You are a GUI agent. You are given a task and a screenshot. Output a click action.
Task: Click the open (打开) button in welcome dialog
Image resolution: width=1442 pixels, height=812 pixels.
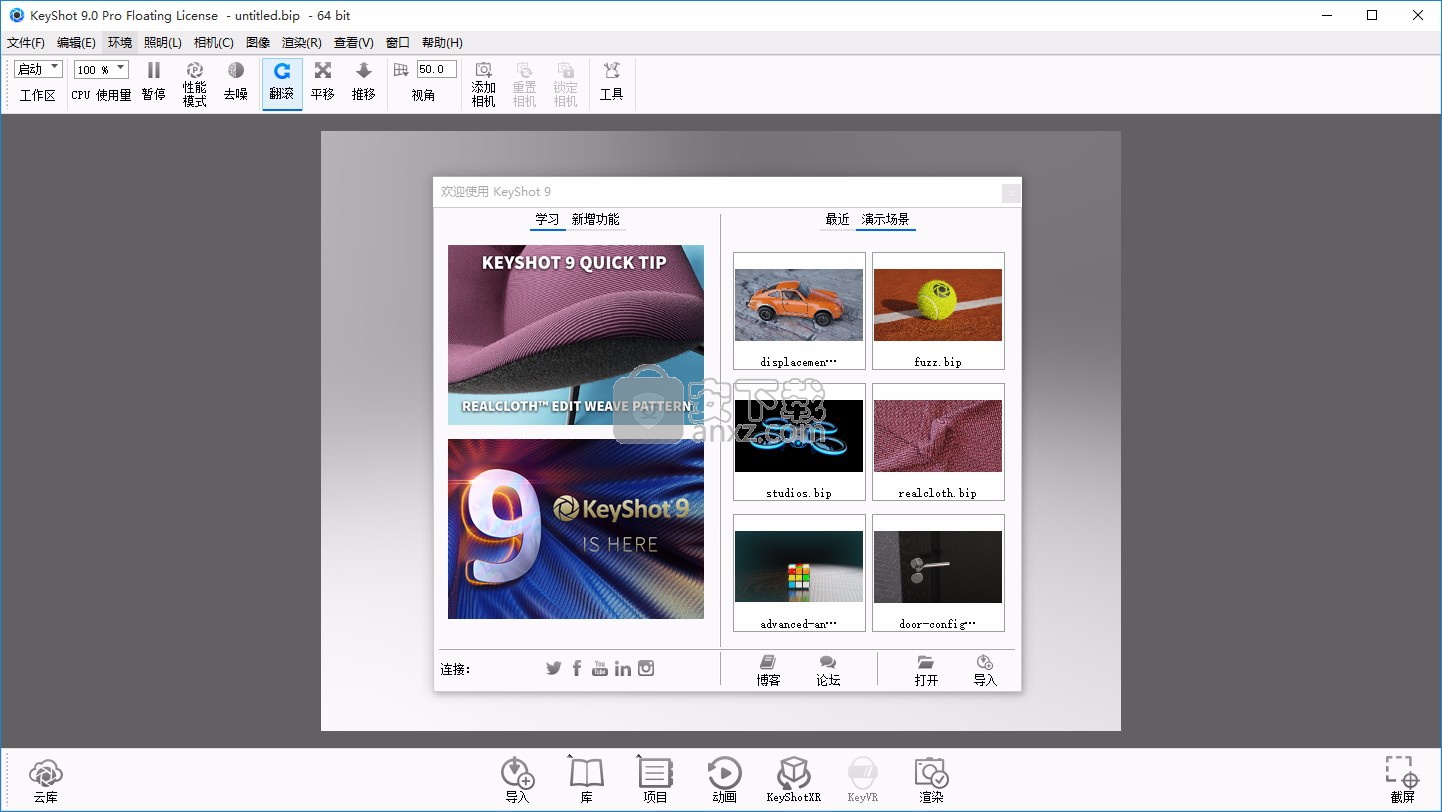pos(926,670)
